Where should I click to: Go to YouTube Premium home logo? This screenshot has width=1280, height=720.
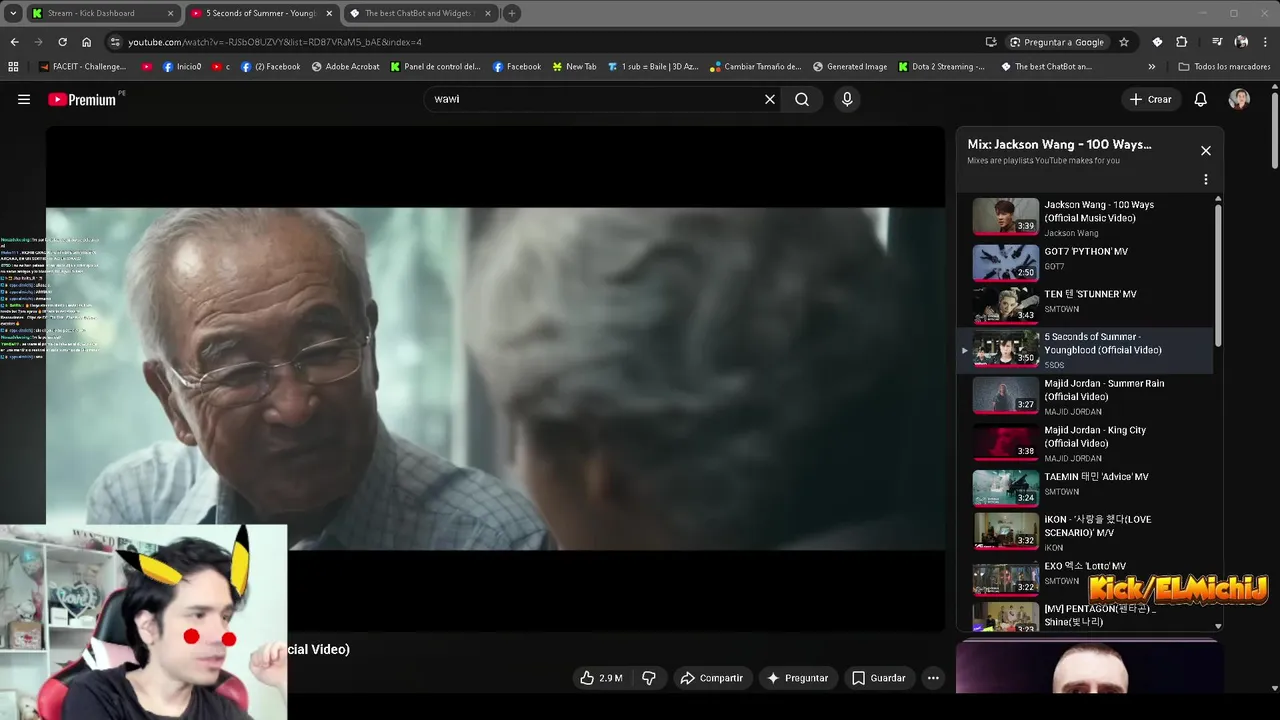[84, 99]
